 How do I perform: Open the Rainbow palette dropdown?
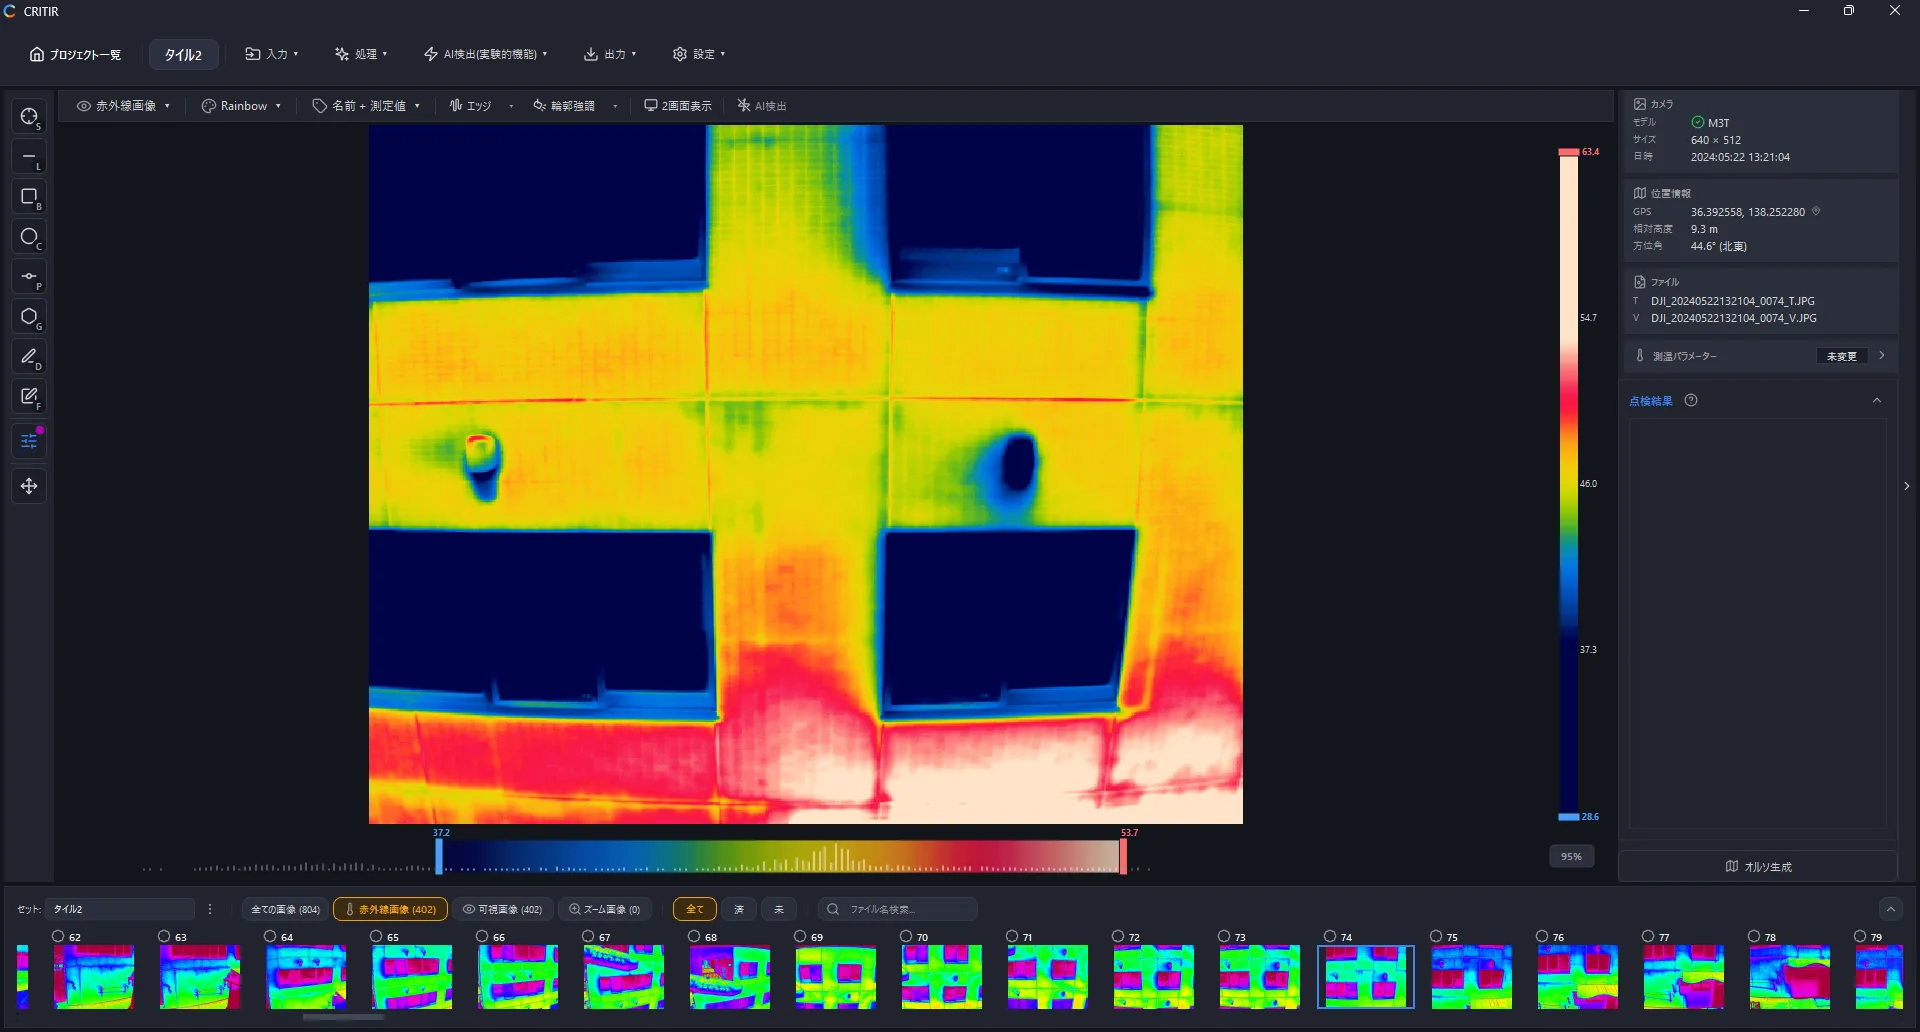tap(241, 106)
